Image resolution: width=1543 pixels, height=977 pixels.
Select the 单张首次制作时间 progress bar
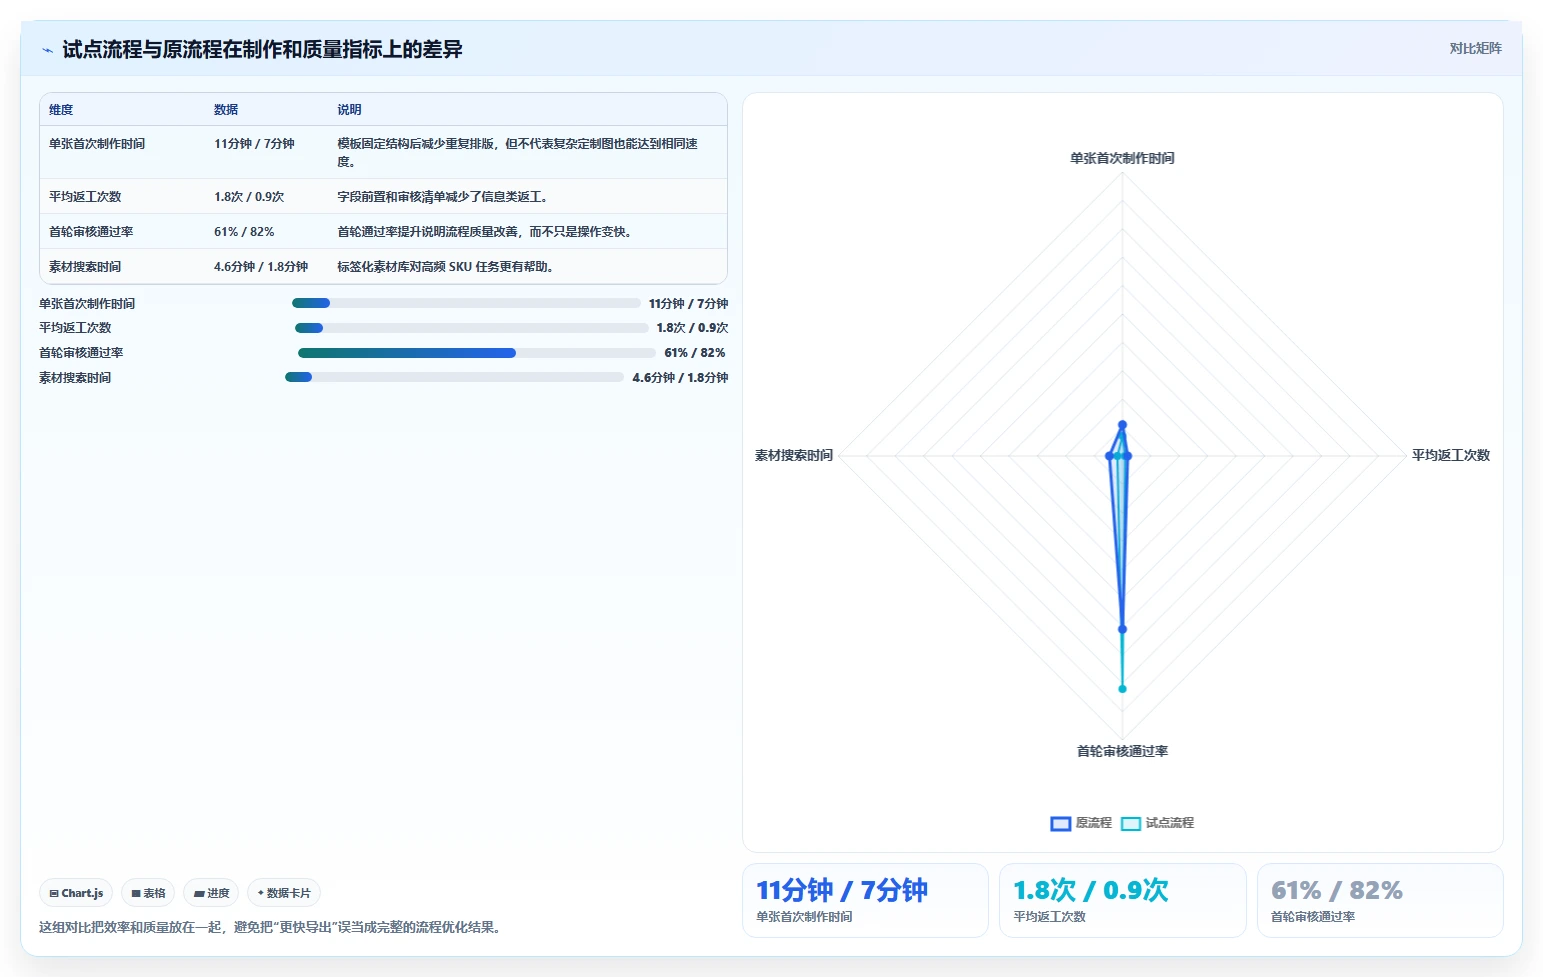[466, 303]
